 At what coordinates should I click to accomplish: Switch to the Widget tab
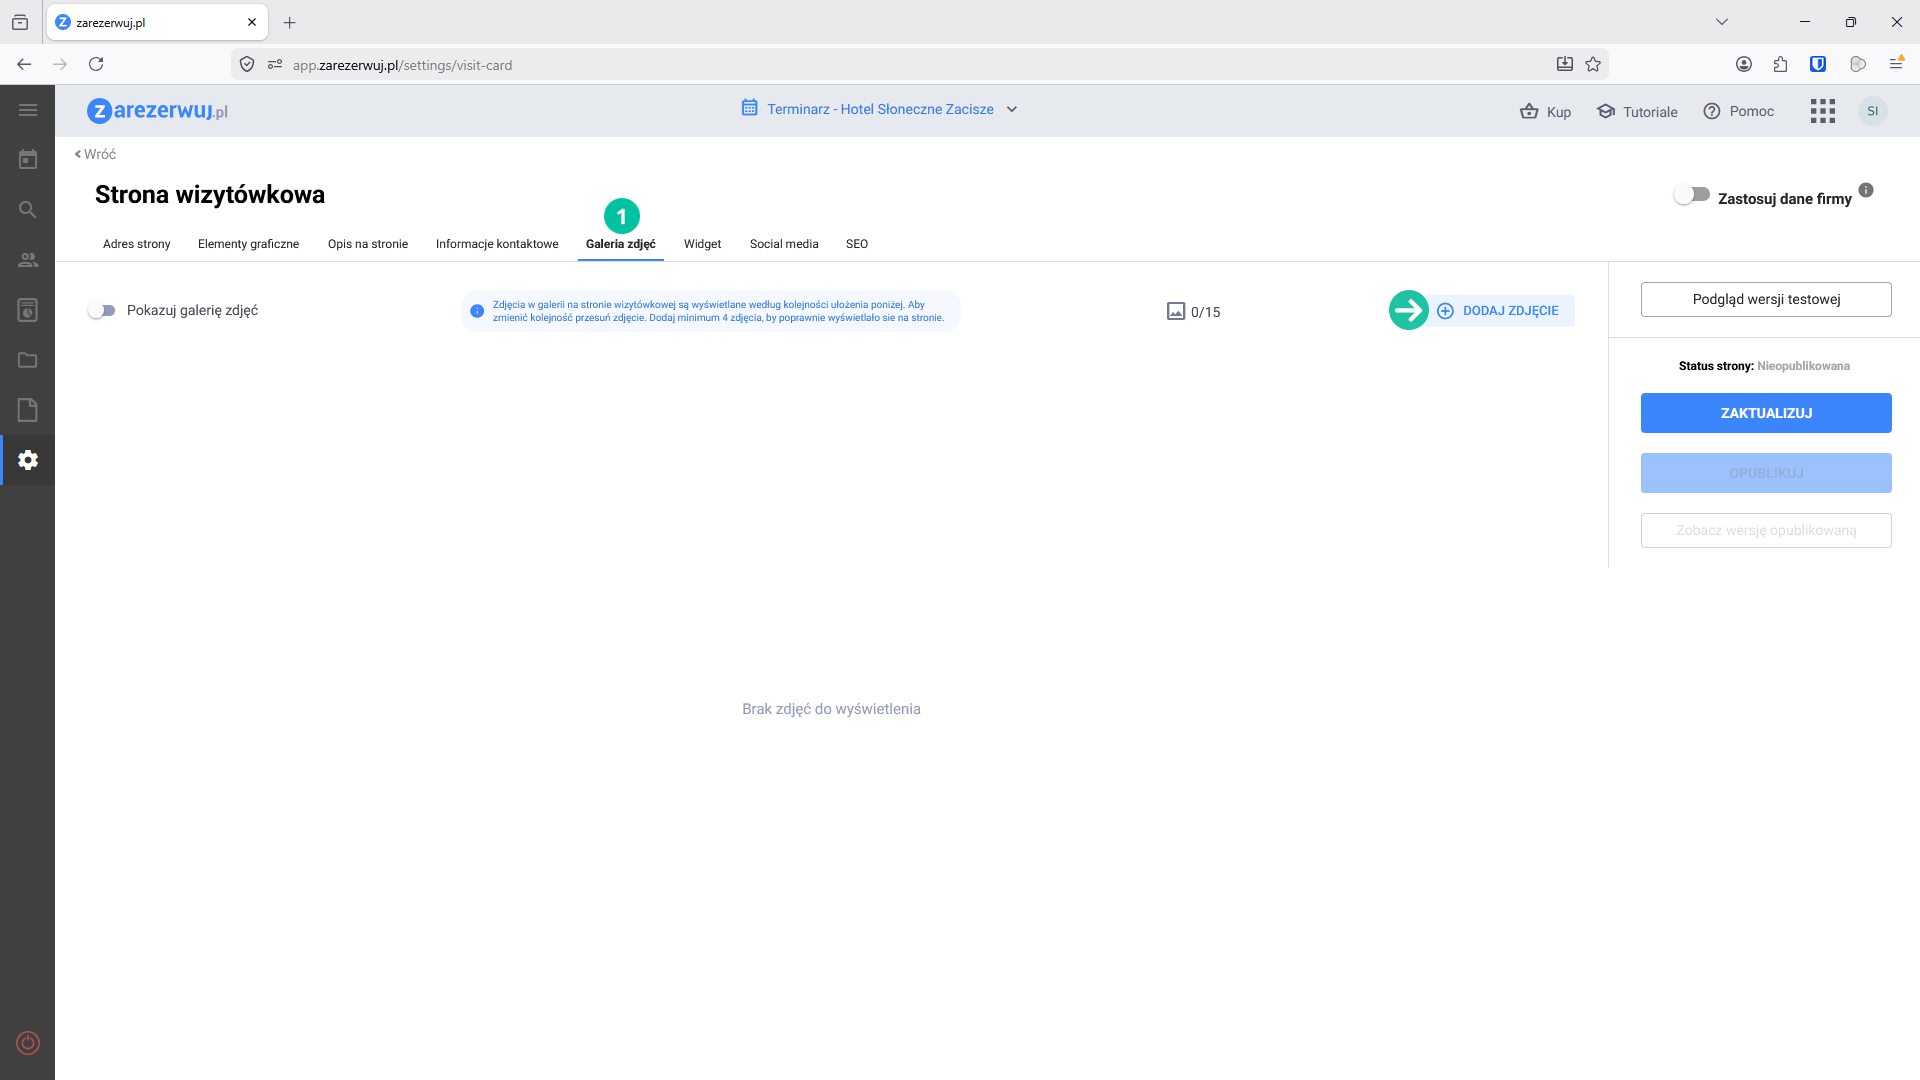702,244
